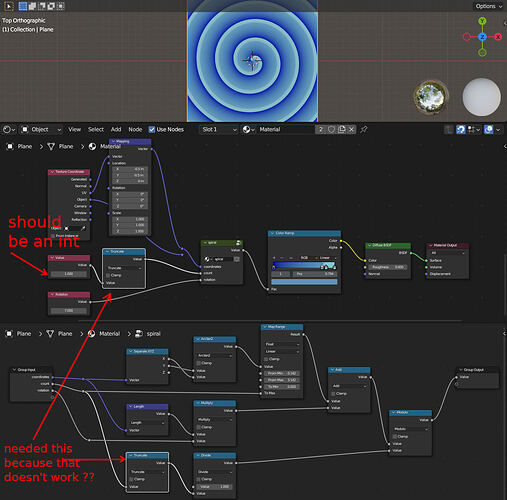This screenshot has width=507, height=500.
Task: Click the red X axis on navigation gizmo
Action: 498,37
